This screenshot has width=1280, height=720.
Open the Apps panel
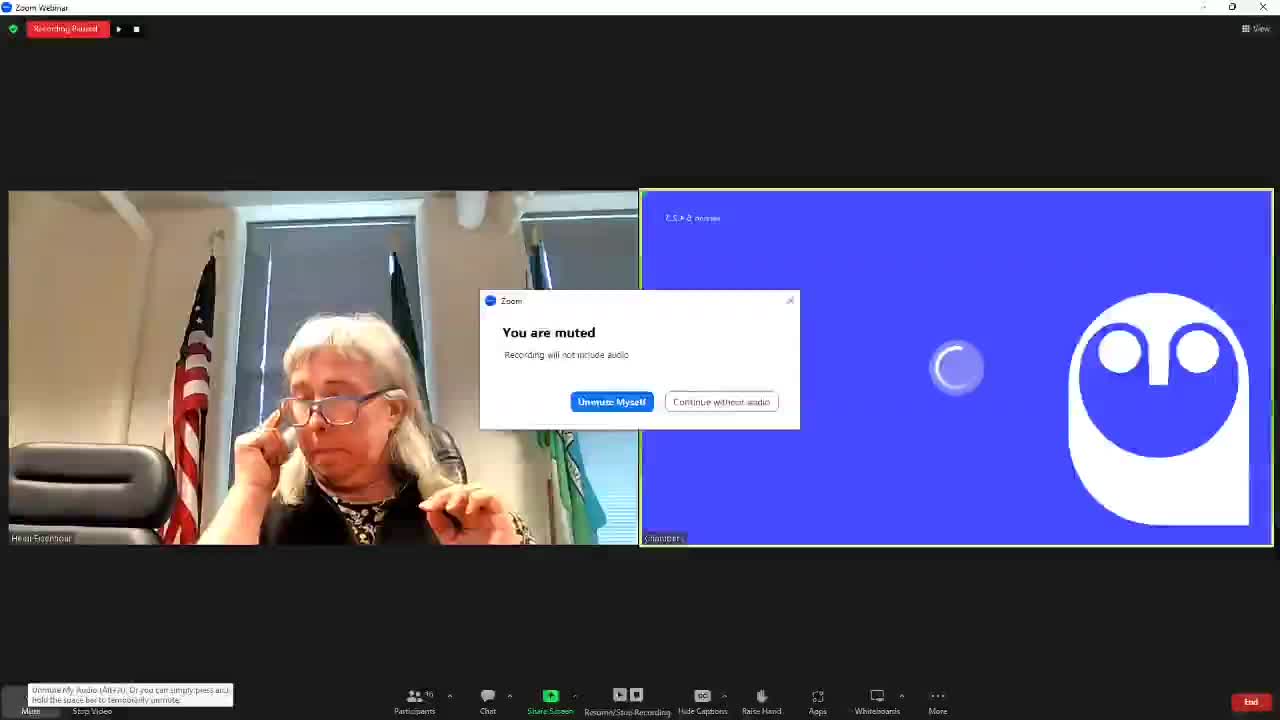[818, 700]
